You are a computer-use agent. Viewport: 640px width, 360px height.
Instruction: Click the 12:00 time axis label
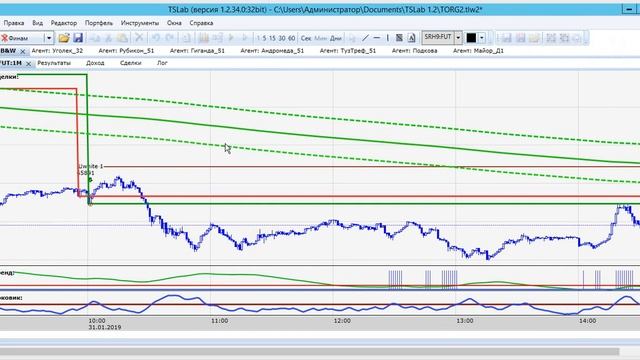click(x=342, y=321)
